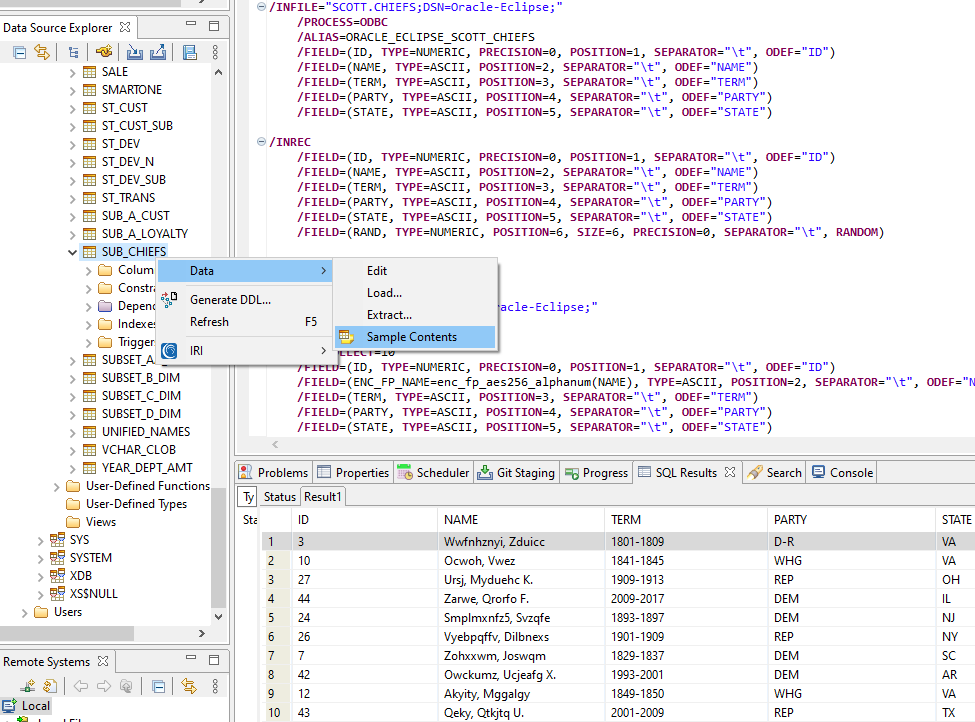Click the Export profiles icon
Viewport: 975px width, 722px height.
[x=158, y=53]
